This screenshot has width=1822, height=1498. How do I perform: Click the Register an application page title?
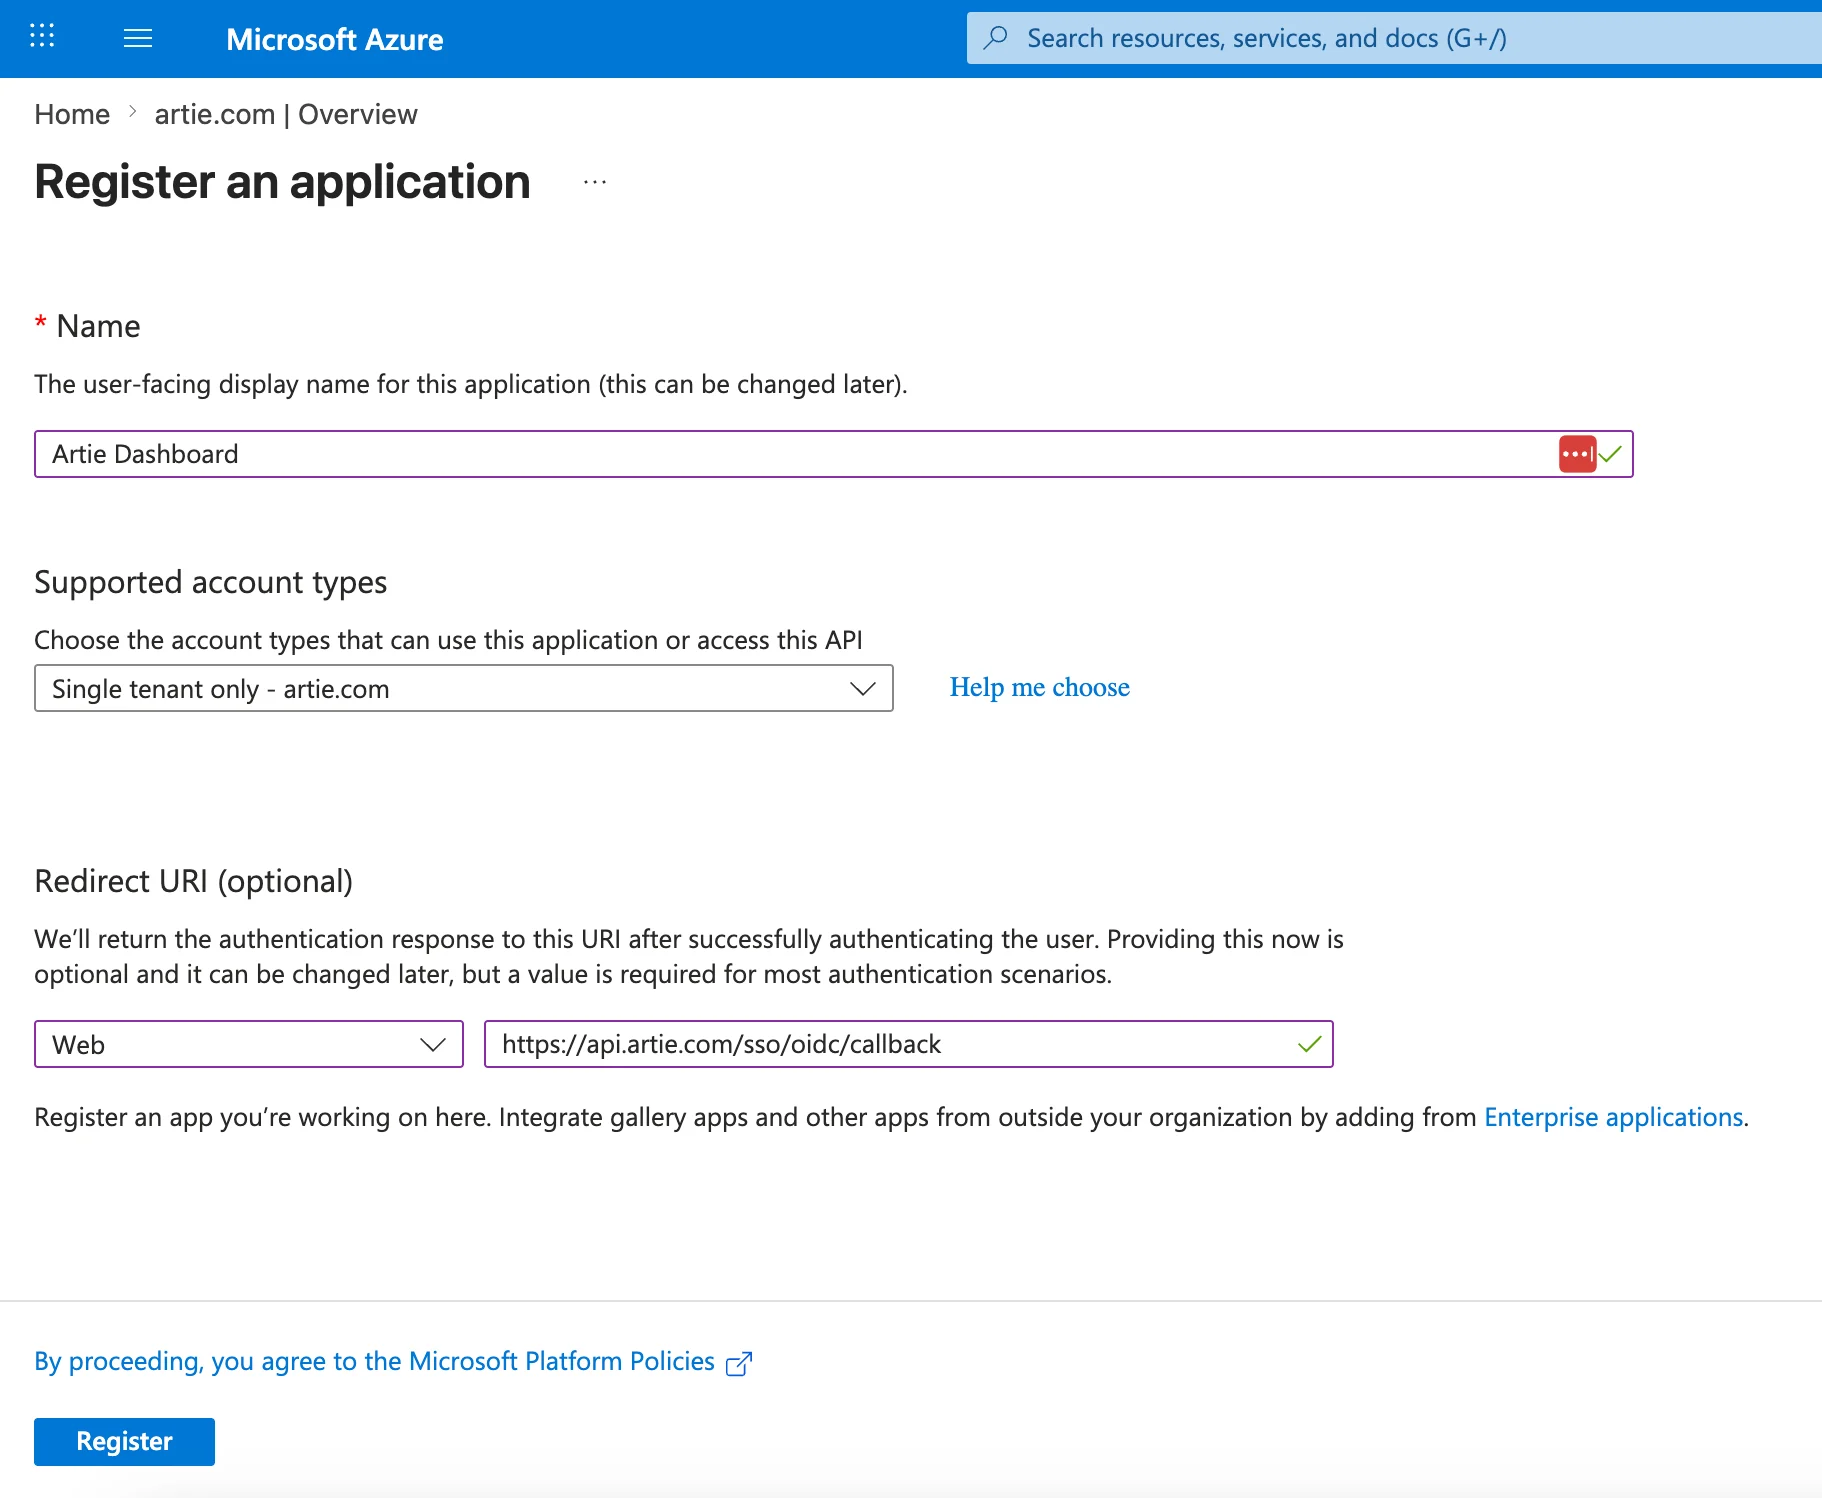point(283,182)
